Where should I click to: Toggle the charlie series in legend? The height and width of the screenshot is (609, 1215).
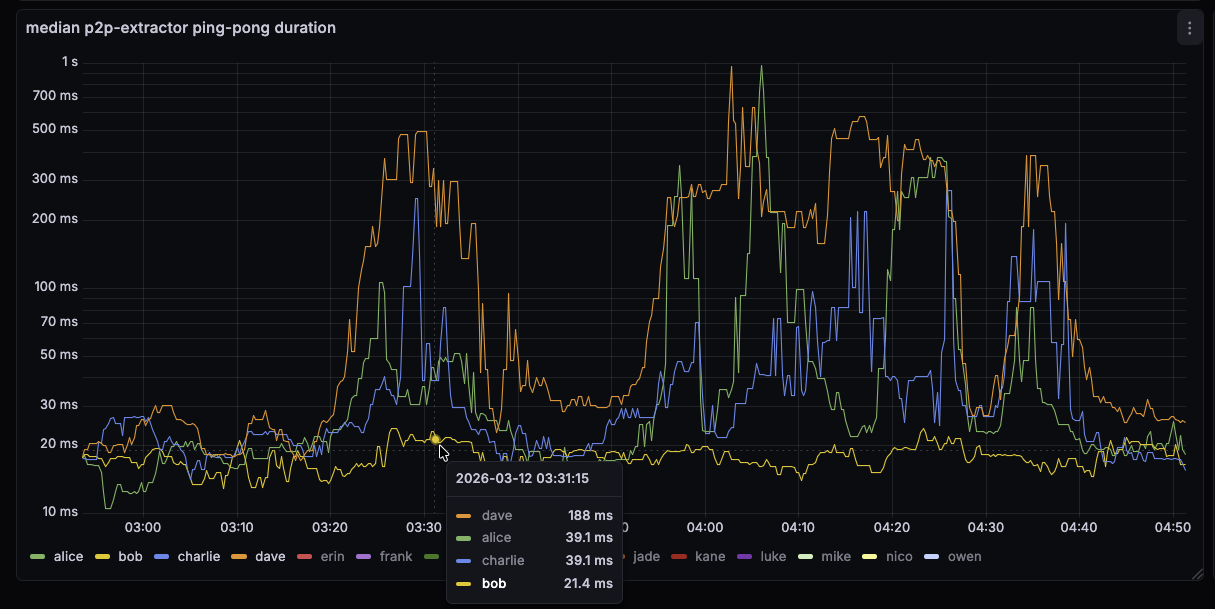pyautogui.click(x=198, y=556)
